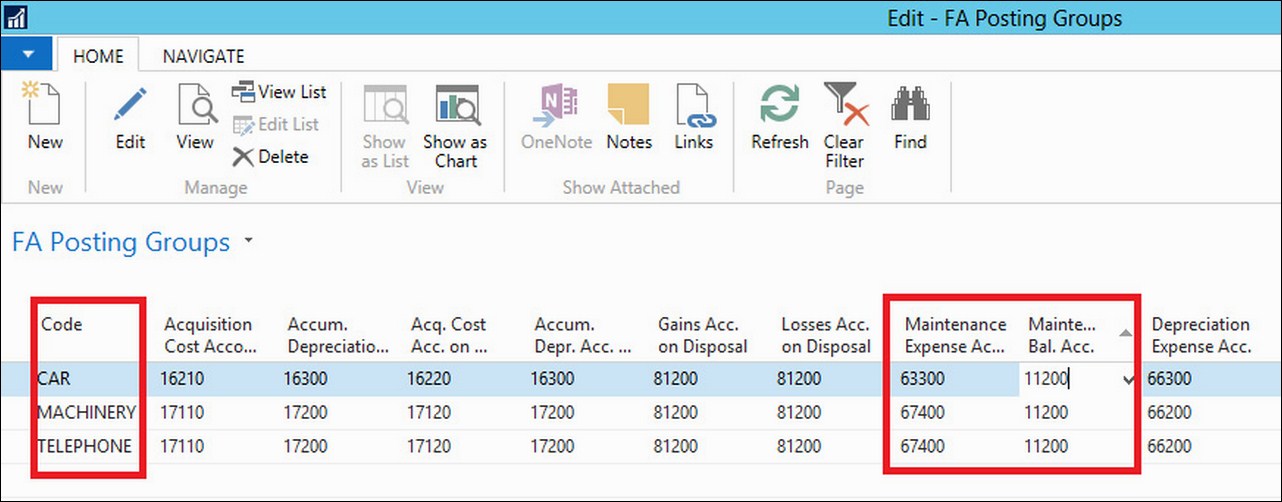
Task: Click Delete in Manage group
Action: [x=270, y=156]
